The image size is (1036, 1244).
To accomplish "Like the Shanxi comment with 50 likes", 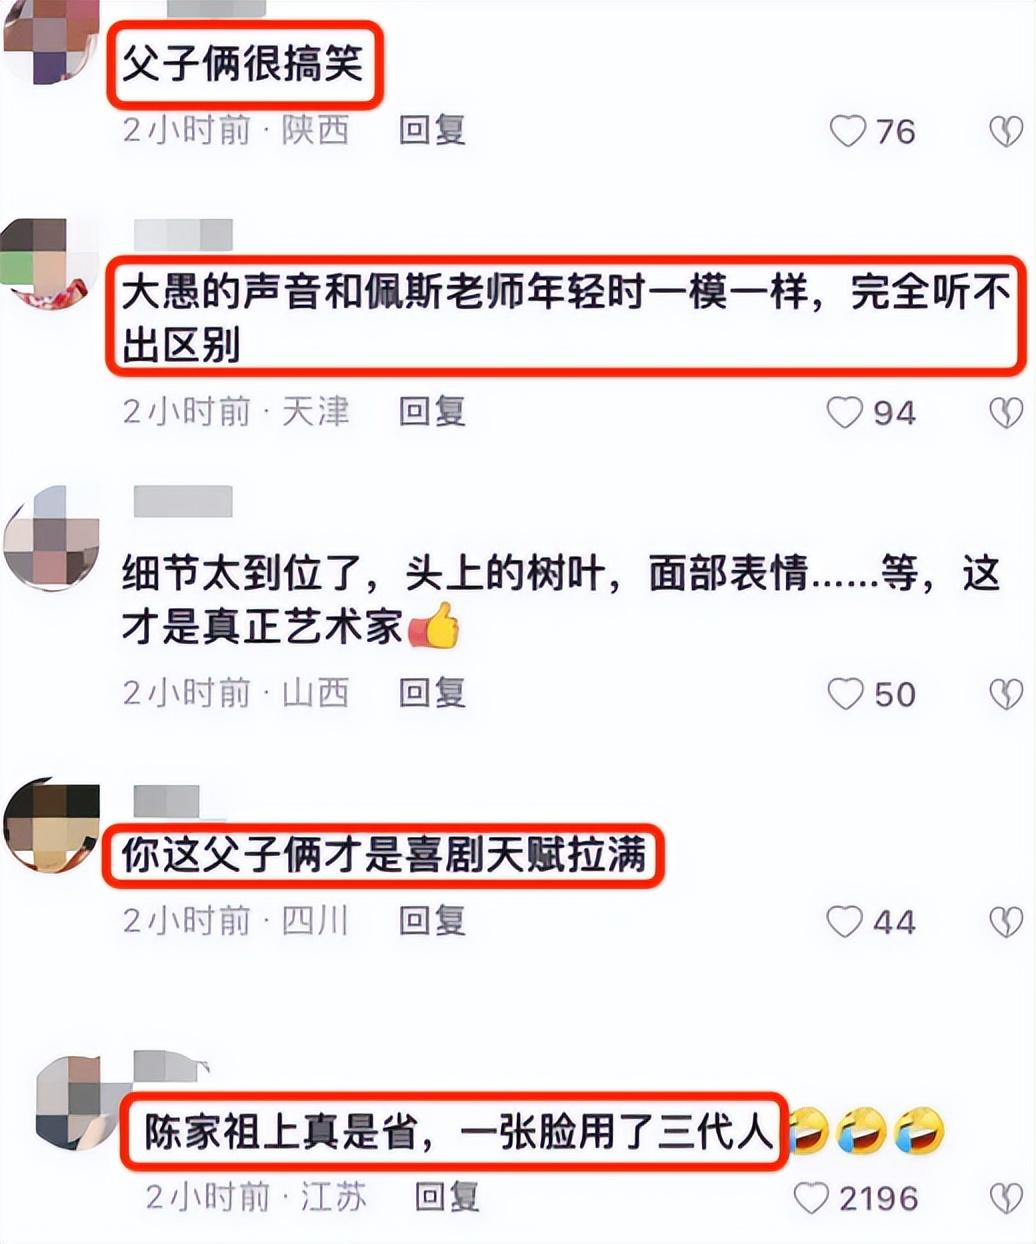I will click(x=845, y=693).
